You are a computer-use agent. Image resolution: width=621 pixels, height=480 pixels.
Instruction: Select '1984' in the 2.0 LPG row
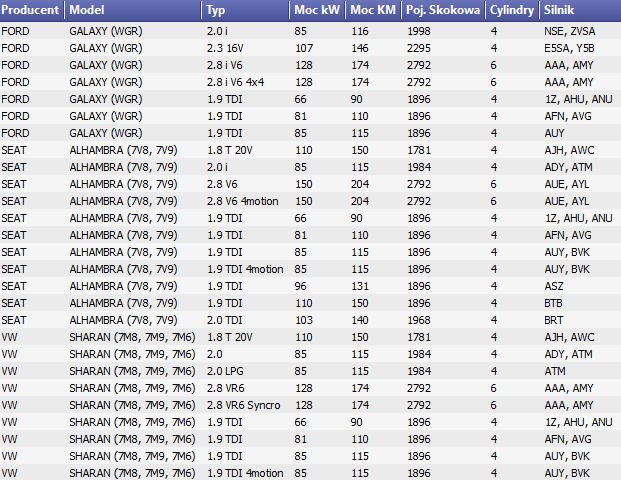coord(419,371)
